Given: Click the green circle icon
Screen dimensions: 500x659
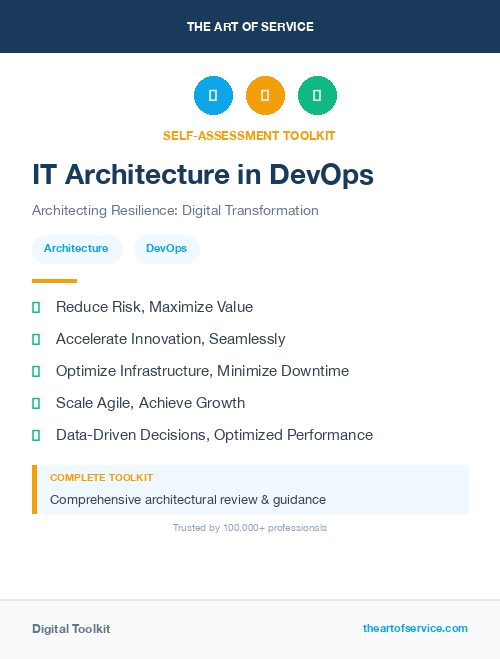Looking at the screenshot, I should point(317,95).
